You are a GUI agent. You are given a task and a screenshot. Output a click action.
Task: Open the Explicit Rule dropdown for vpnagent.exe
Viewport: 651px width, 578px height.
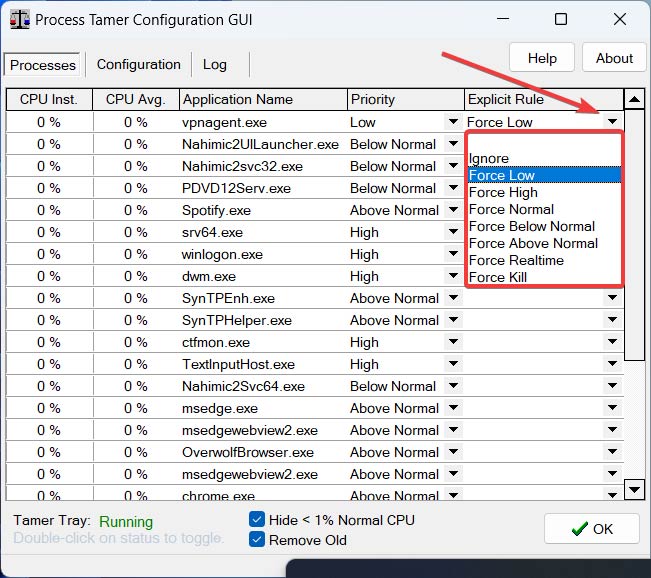click(612, 122)
